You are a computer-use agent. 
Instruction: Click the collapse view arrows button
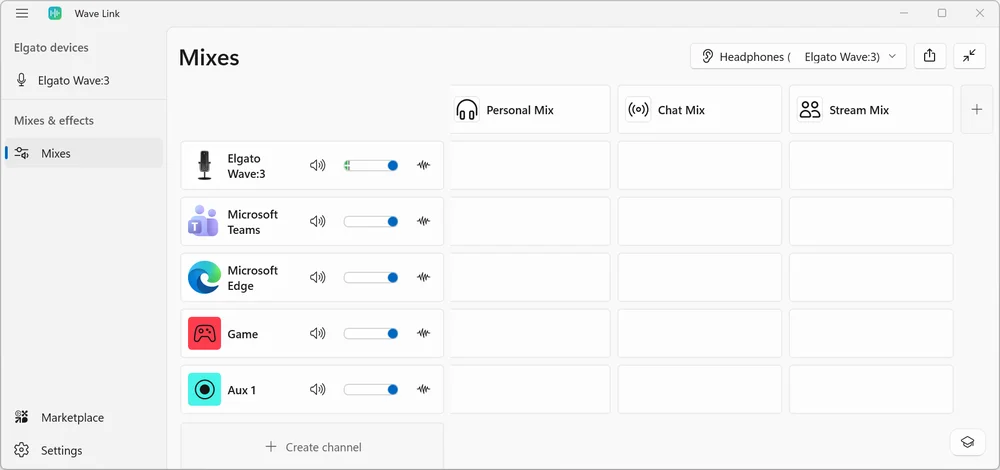click(x=969, y=56)
